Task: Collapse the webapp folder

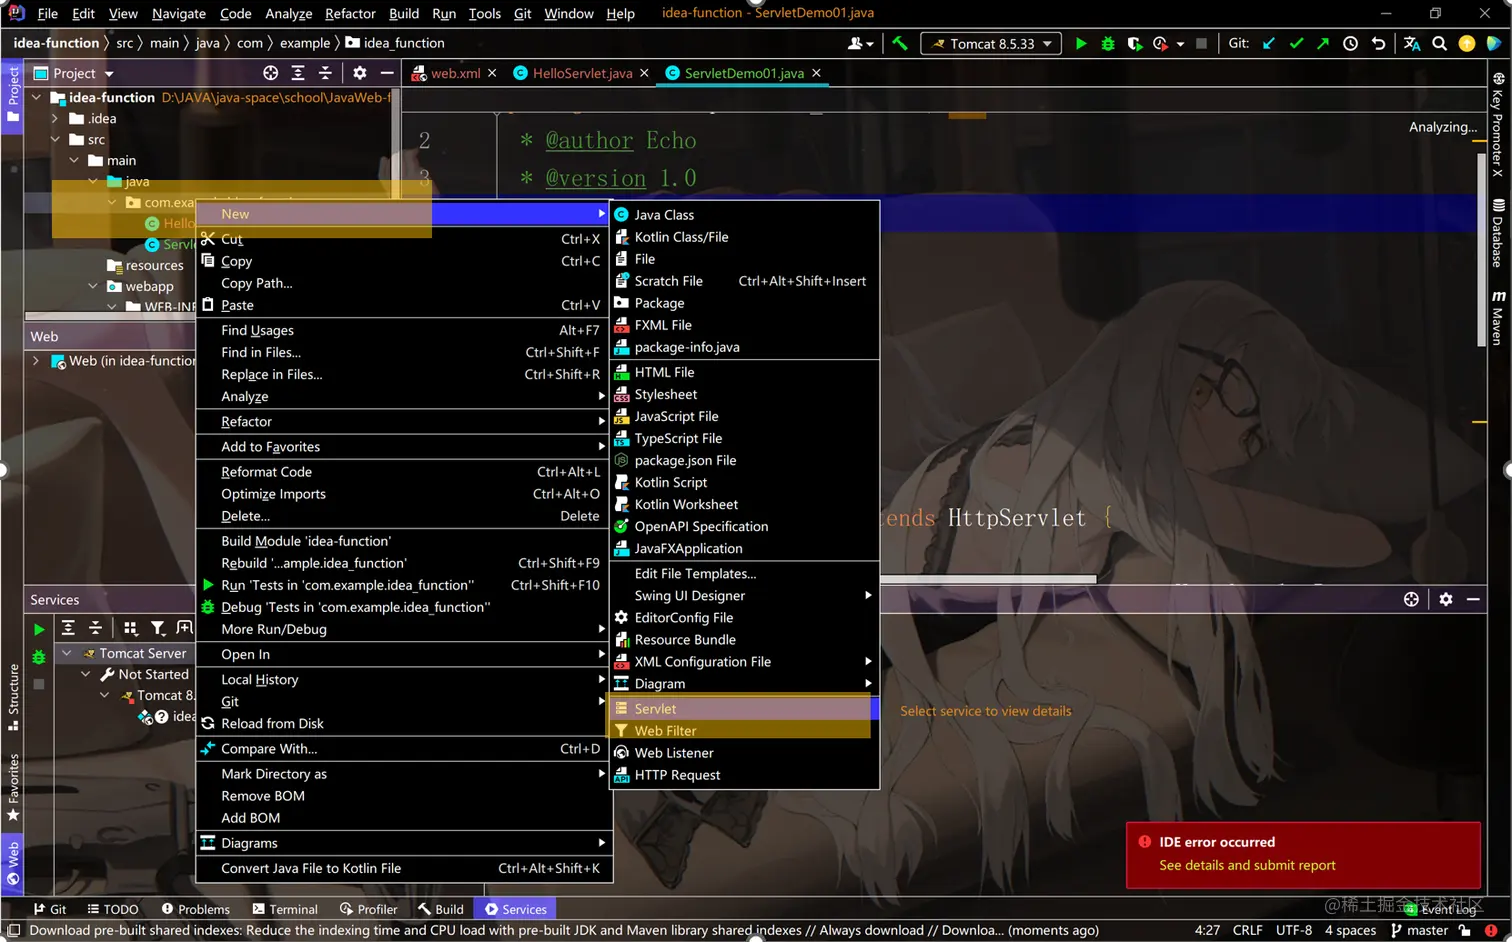Action: tap(93, 286)
